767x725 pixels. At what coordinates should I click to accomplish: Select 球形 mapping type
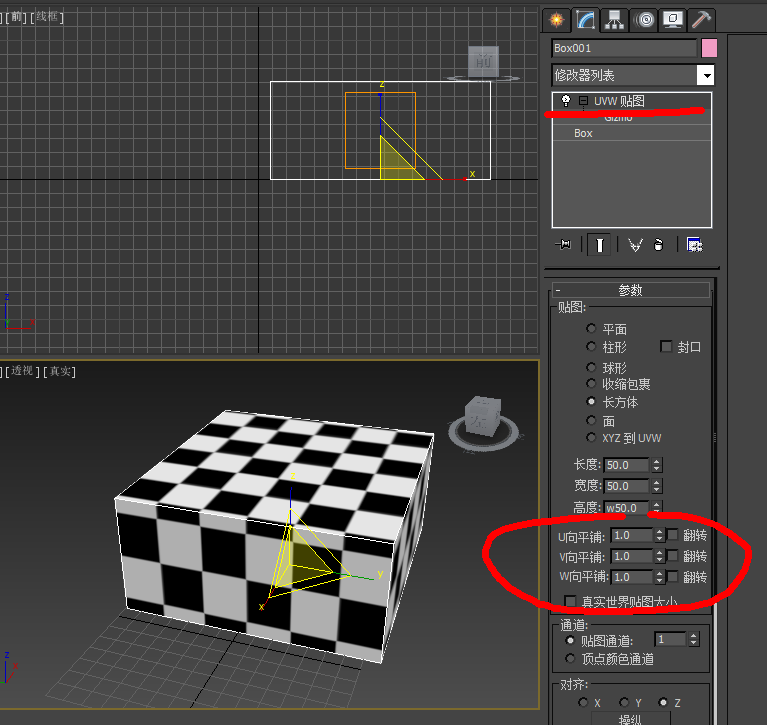click(591, 367)
